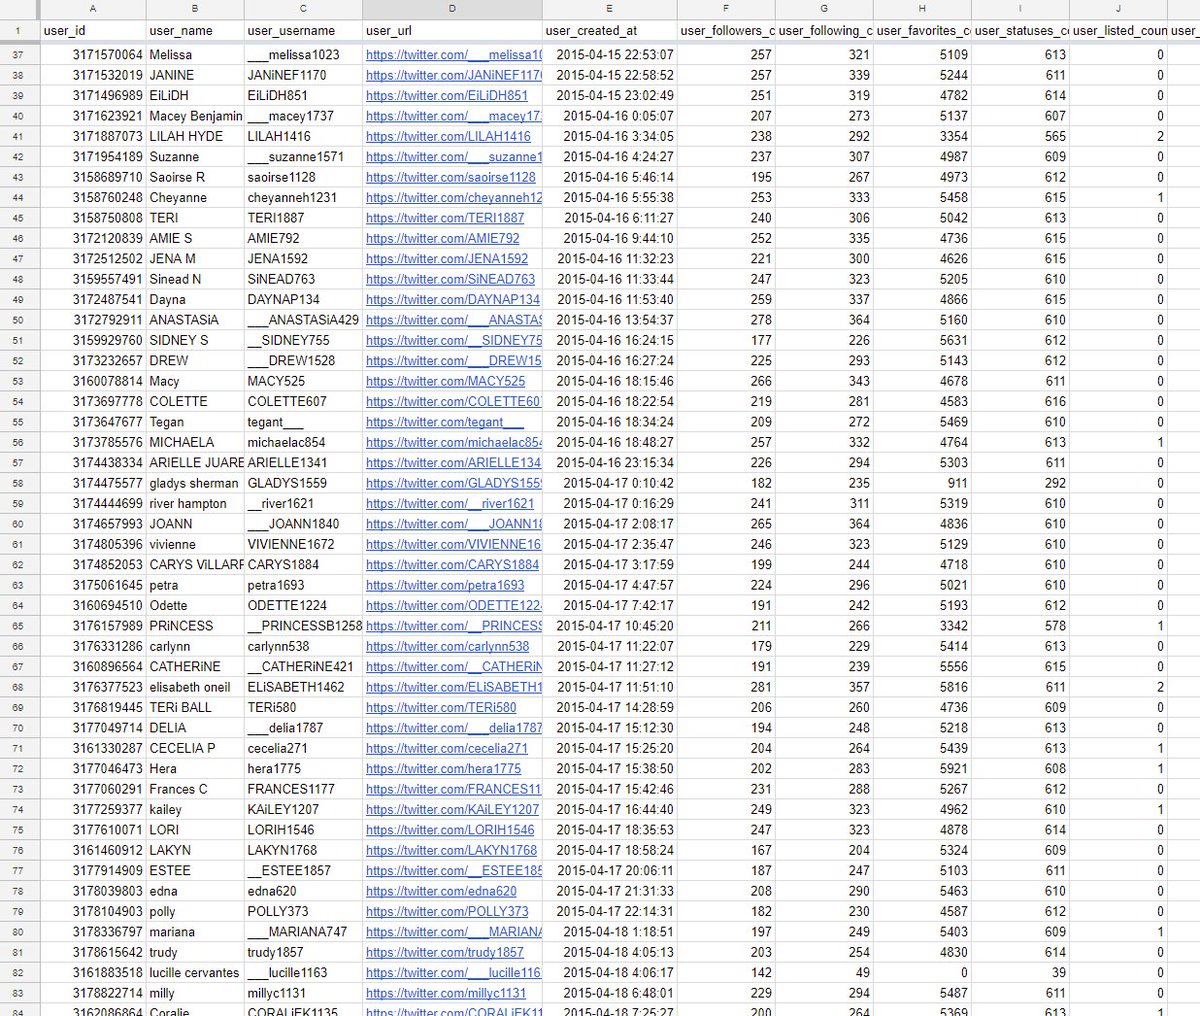The width and height of the screenshot is (1200, 1016).
Task: Select following cell 49 in lucille row
Action: tap(824, 973)
